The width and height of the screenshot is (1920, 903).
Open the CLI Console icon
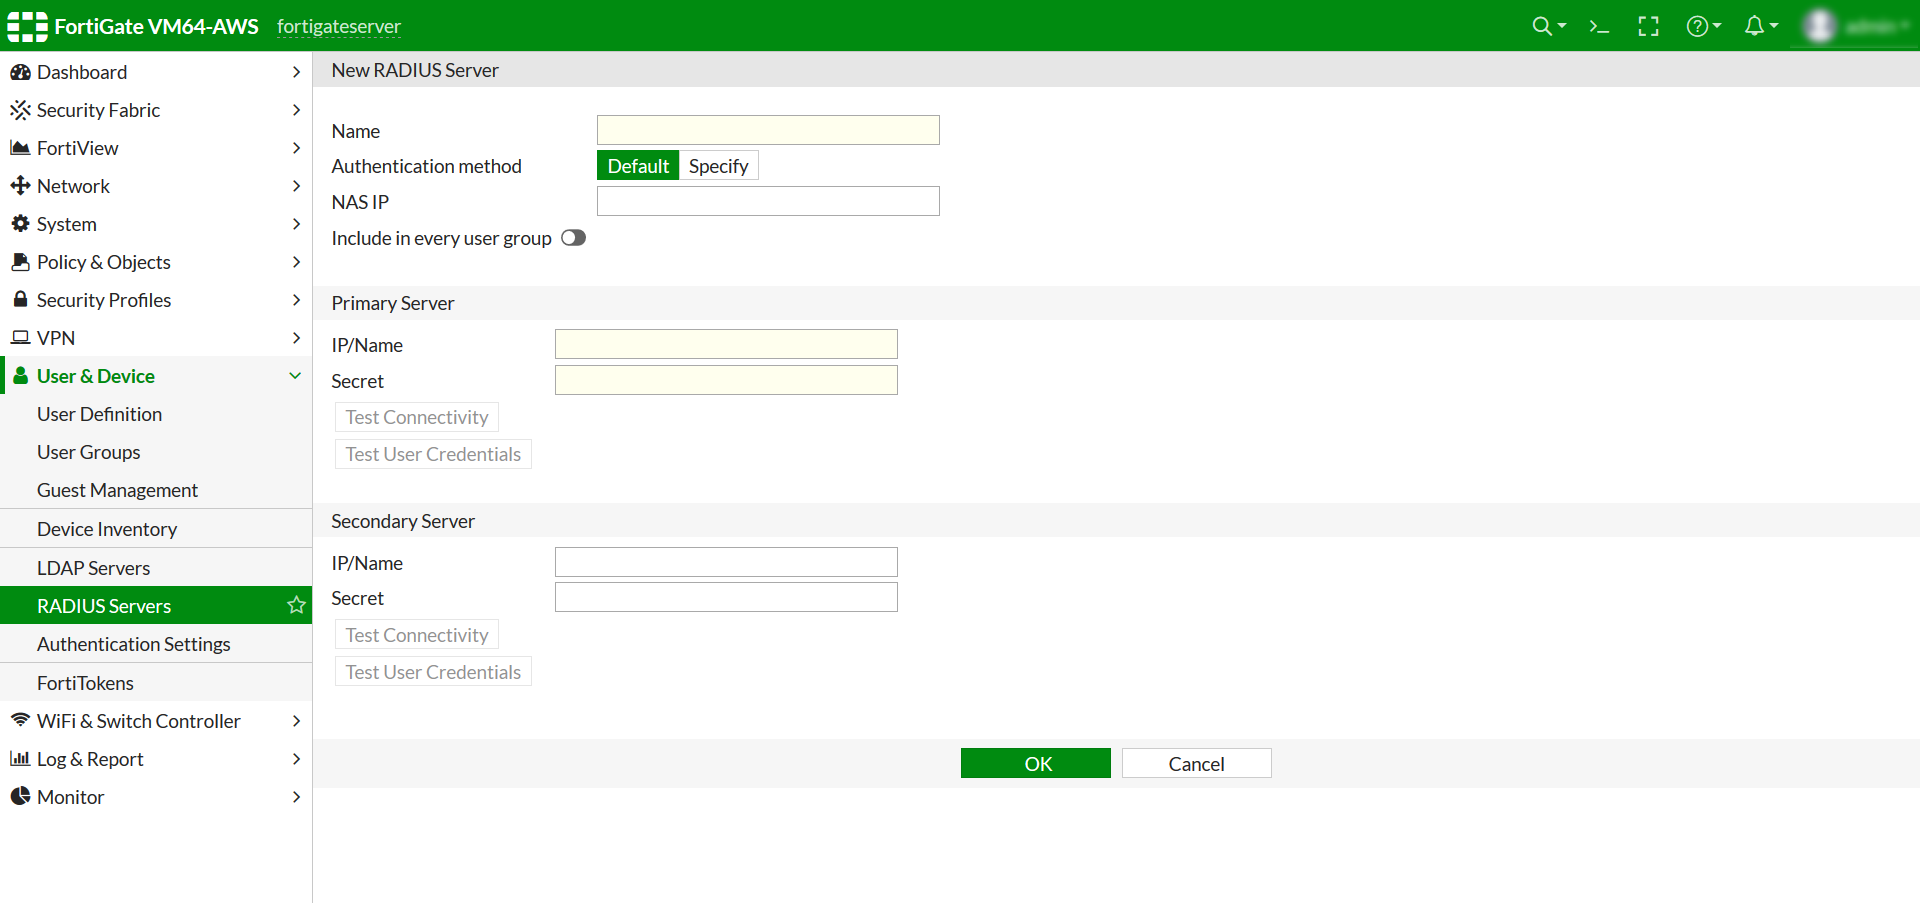pyautogui.click(x=1598, y=26)
